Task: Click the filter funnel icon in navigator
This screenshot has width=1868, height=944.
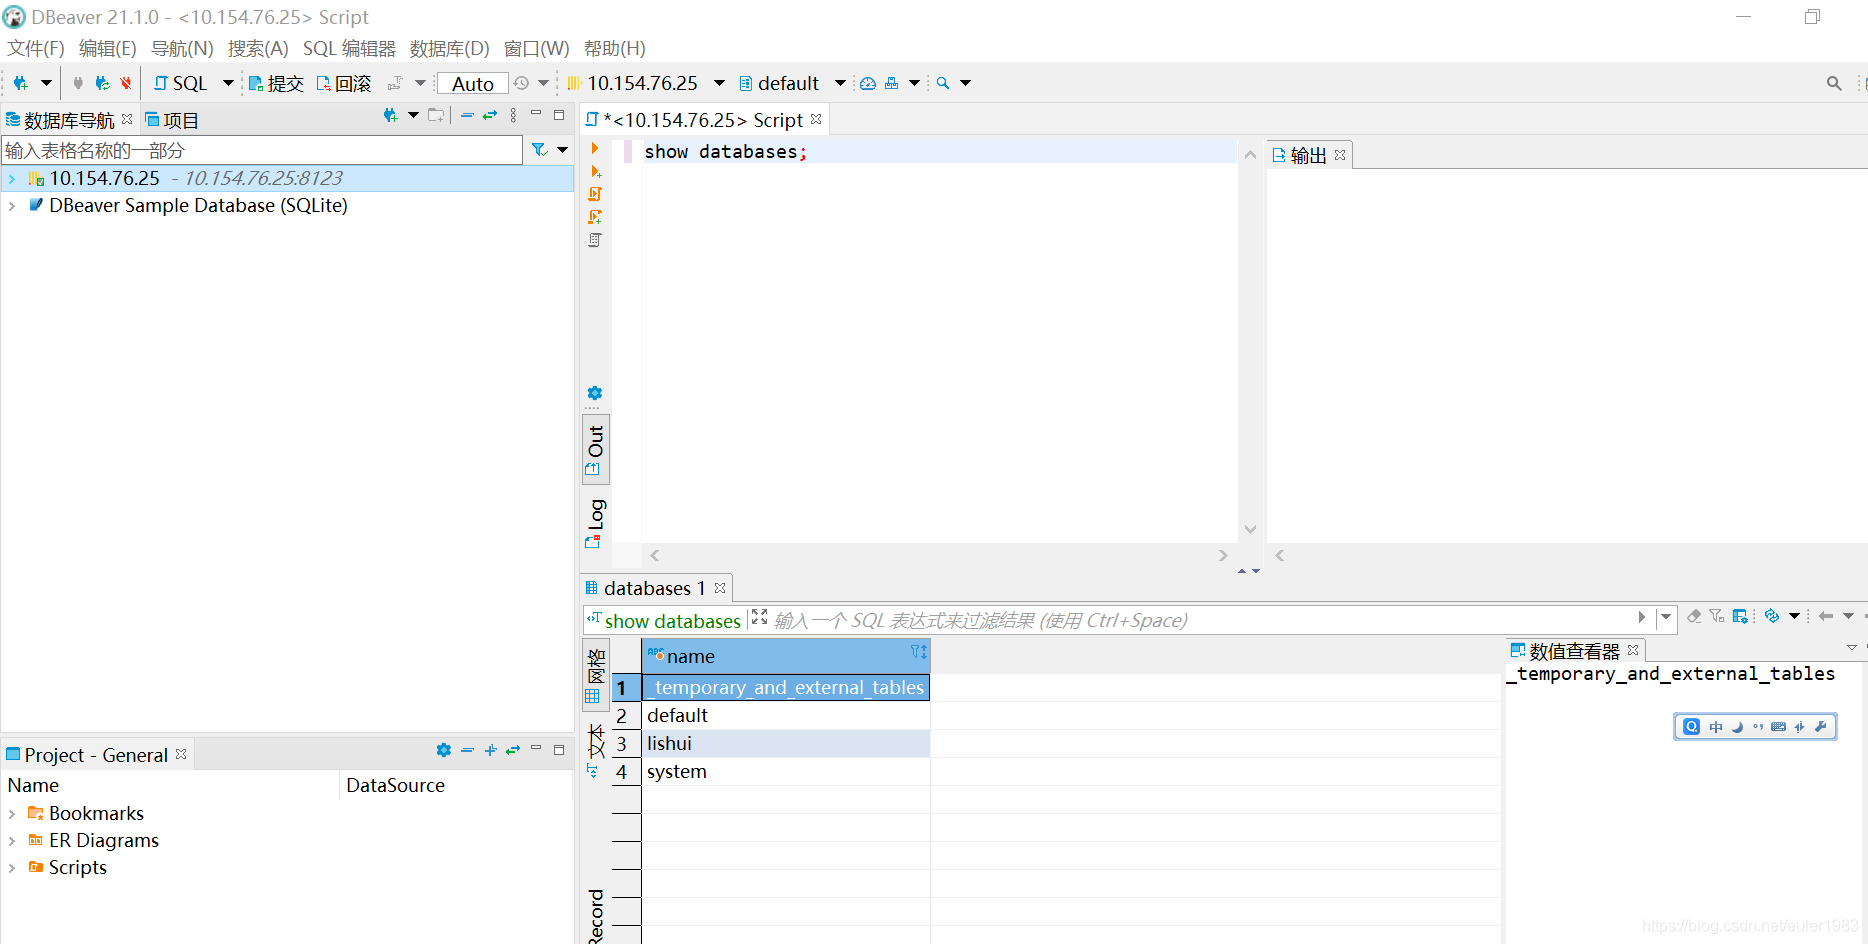Action: click(x=540, y=150)
